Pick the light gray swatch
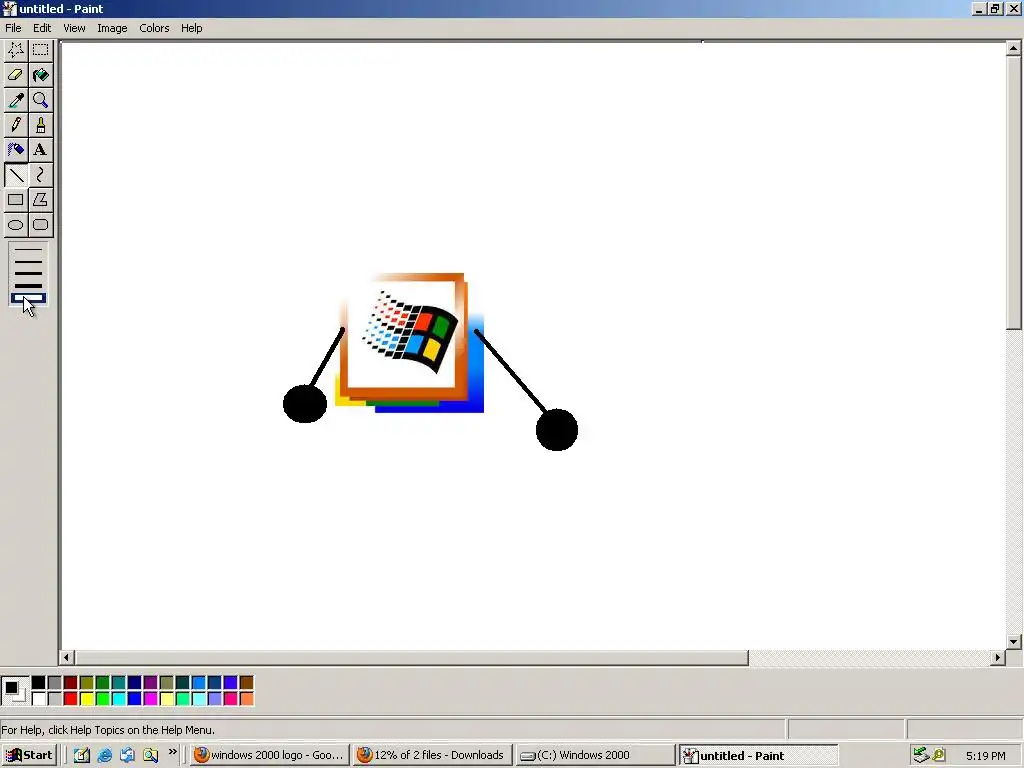Viewport: 1024px width, 768px height. point(54,699)
